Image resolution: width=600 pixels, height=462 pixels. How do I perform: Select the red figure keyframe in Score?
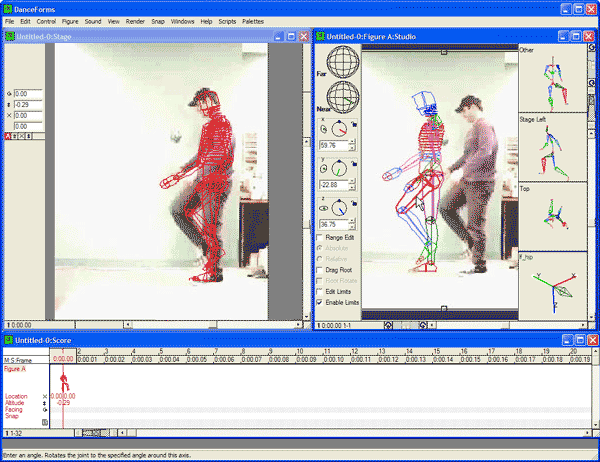[x=64, y=381]
